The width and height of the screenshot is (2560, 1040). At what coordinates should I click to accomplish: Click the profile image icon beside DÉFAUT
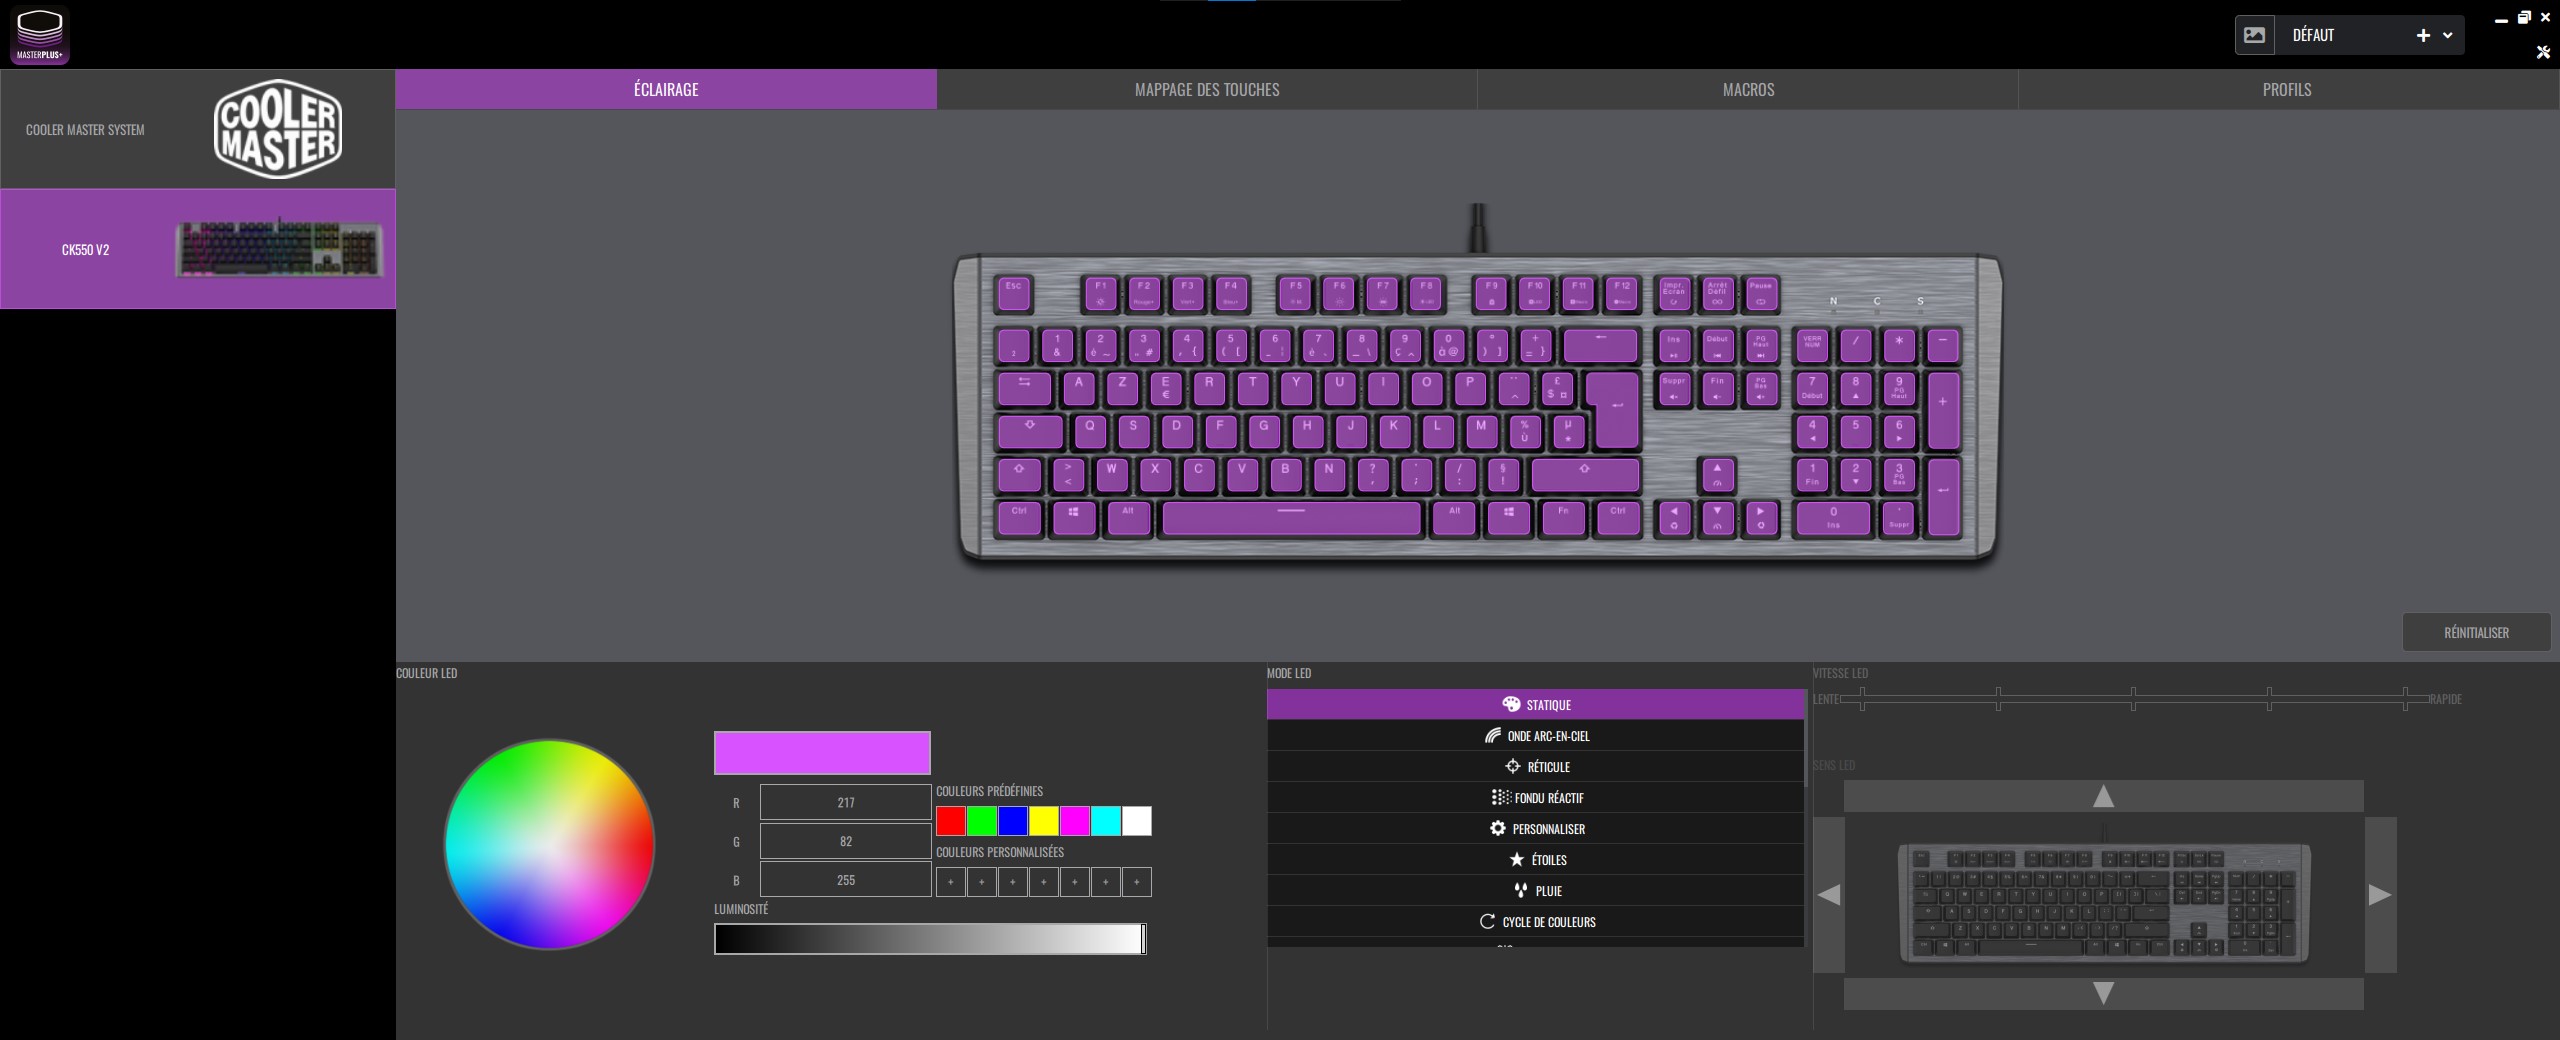click(x=2254, y=35)
